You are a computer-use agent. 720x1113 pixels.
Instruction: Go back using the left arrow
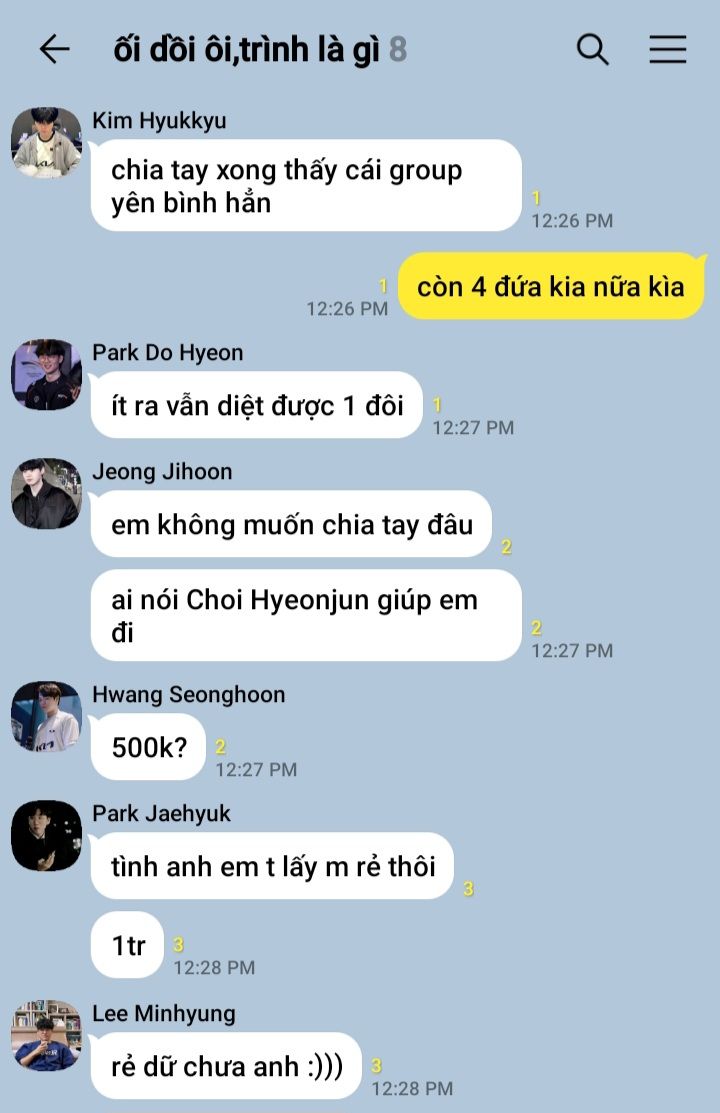tap(54, 50)
